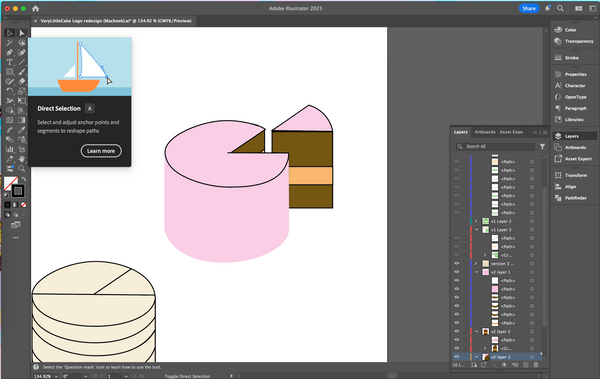600x379 pixels.
Task: Collapse the v2 layer 1 layer
Action: pyautogui.click(x=476, y=272)
